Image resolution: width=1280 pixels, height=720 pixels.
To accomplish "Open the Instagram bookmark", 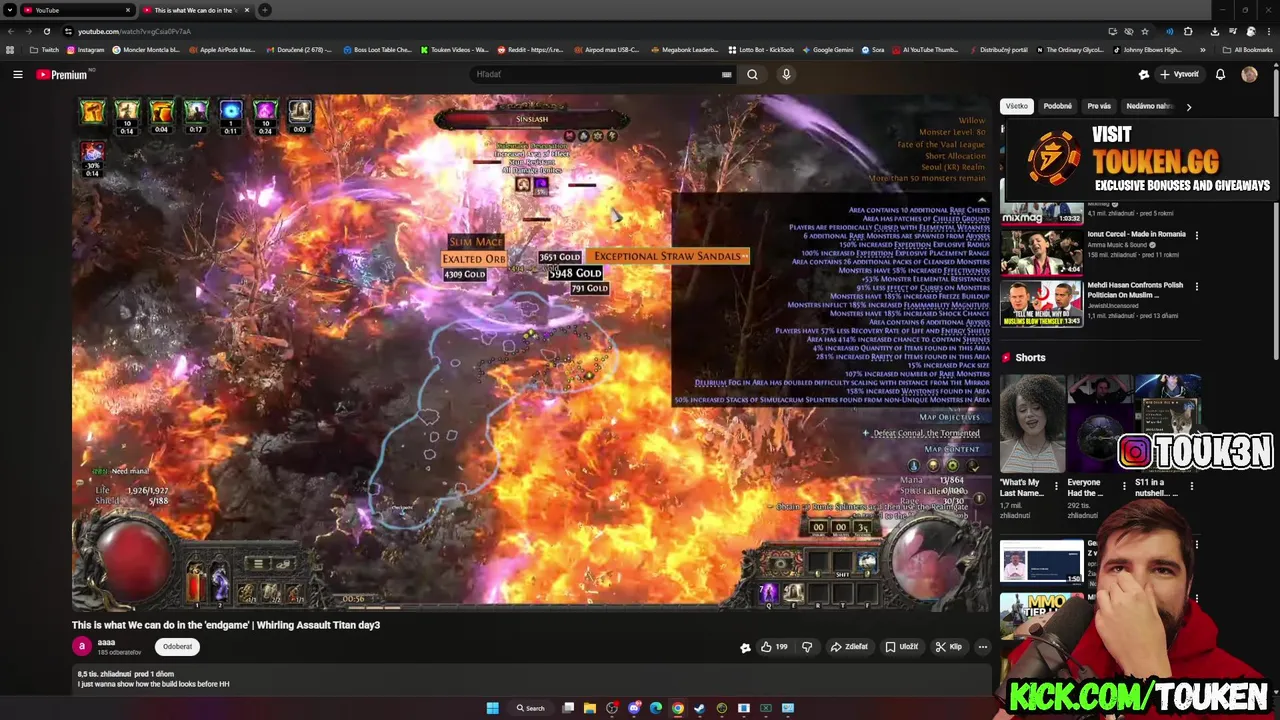I will pos(84,50).
